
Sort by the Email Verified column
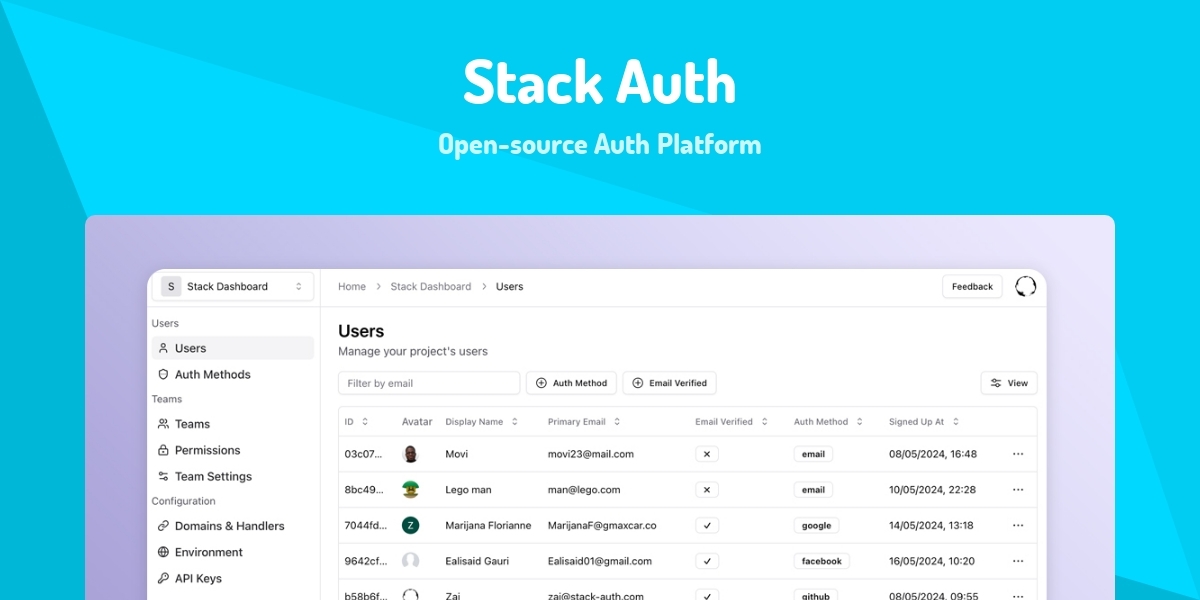[x=732, y=422]
